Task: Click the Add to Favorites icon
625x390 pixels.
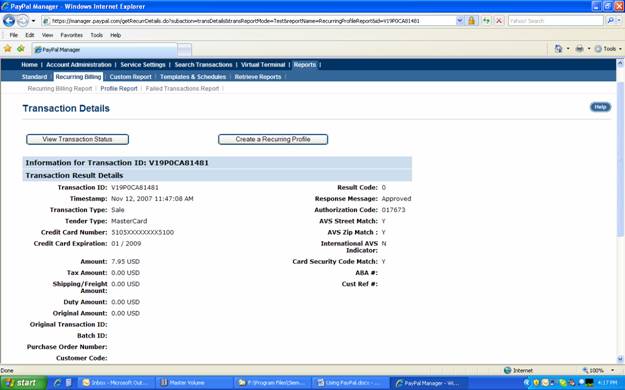Action: pyautogui.click(x=21, y=49)
